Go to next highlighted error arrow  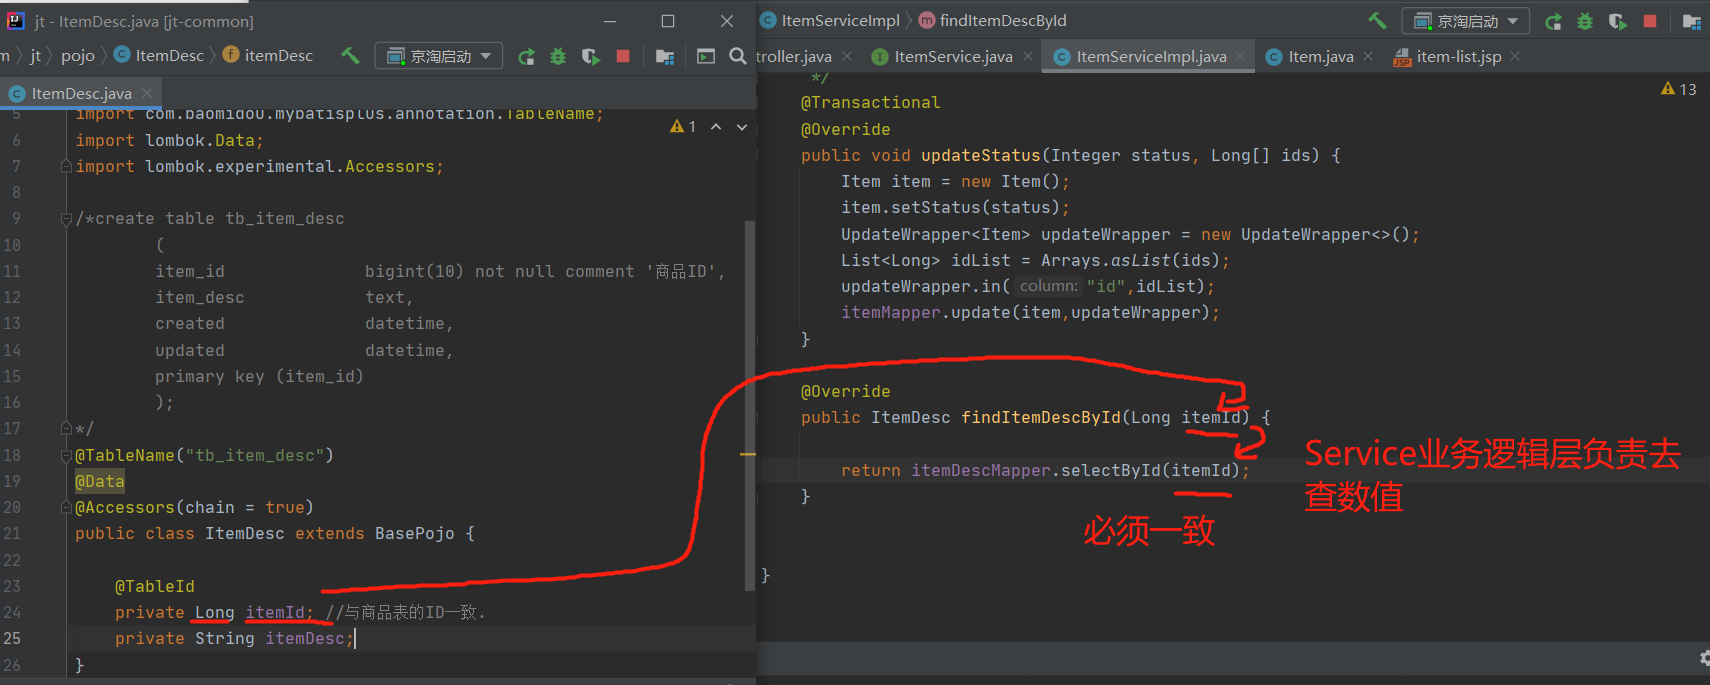742,127
